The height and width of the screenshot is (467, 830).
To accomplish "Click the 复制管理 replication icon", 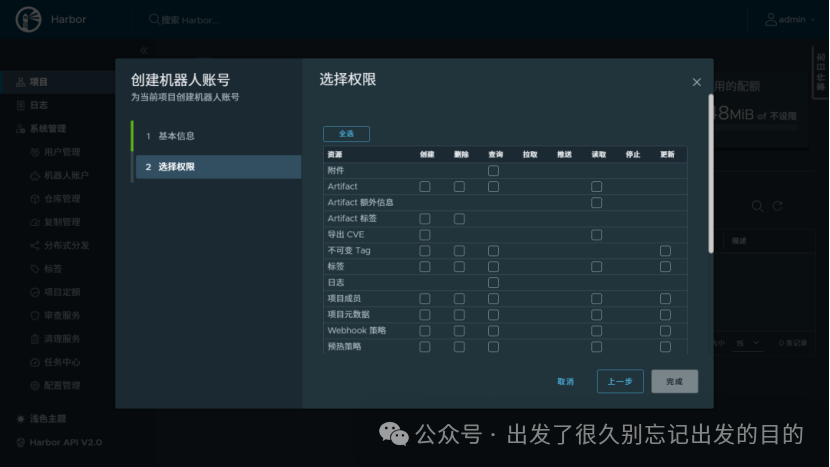I will 35,222.
